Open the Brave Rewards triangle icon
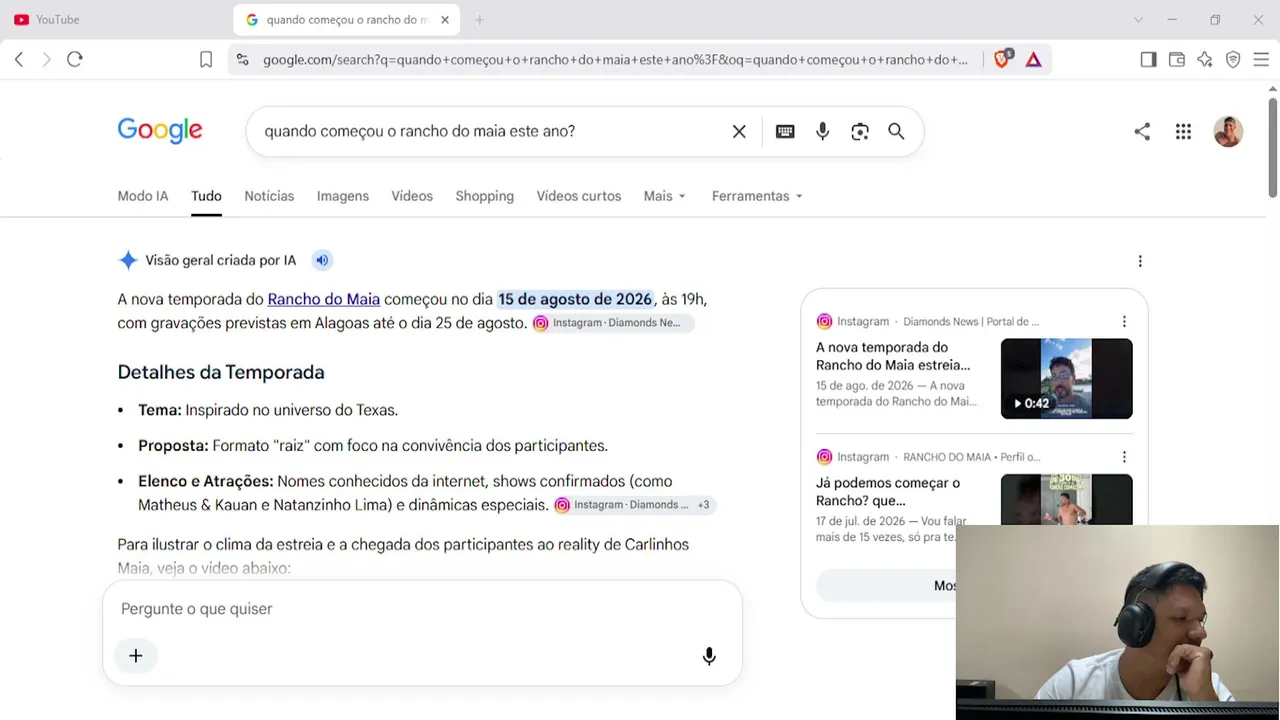 tap(1034, 60)
